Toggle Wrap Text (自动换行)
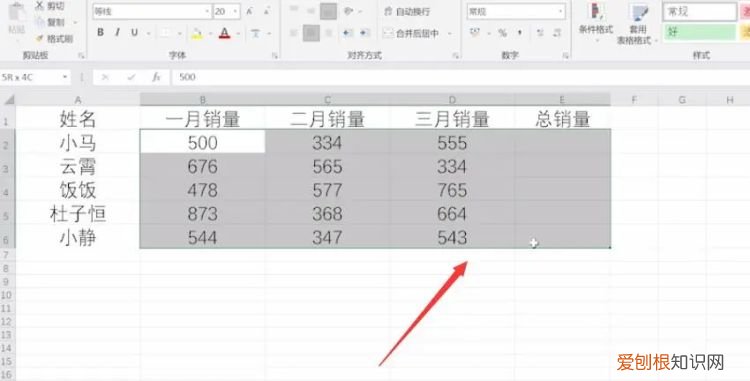 point(407,11)
